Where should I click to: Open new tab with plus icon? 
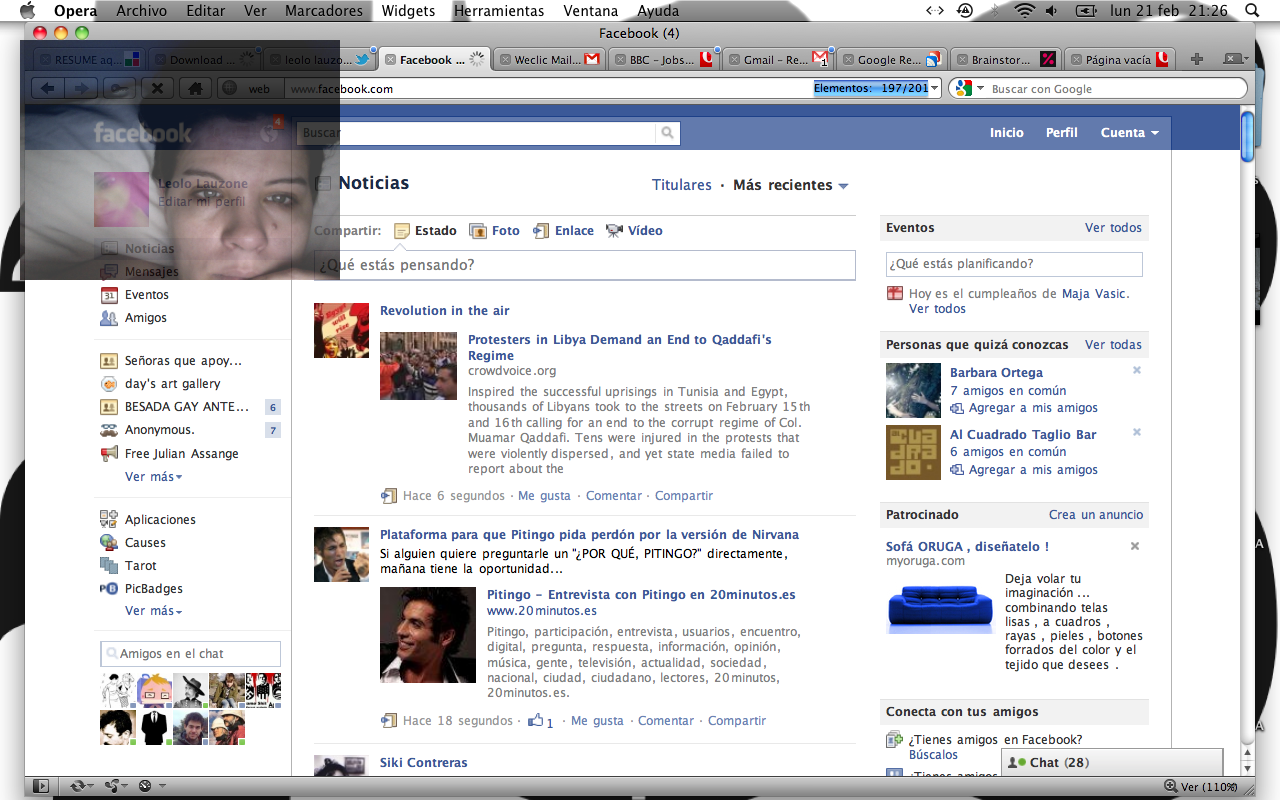[x=1197, y=60]
